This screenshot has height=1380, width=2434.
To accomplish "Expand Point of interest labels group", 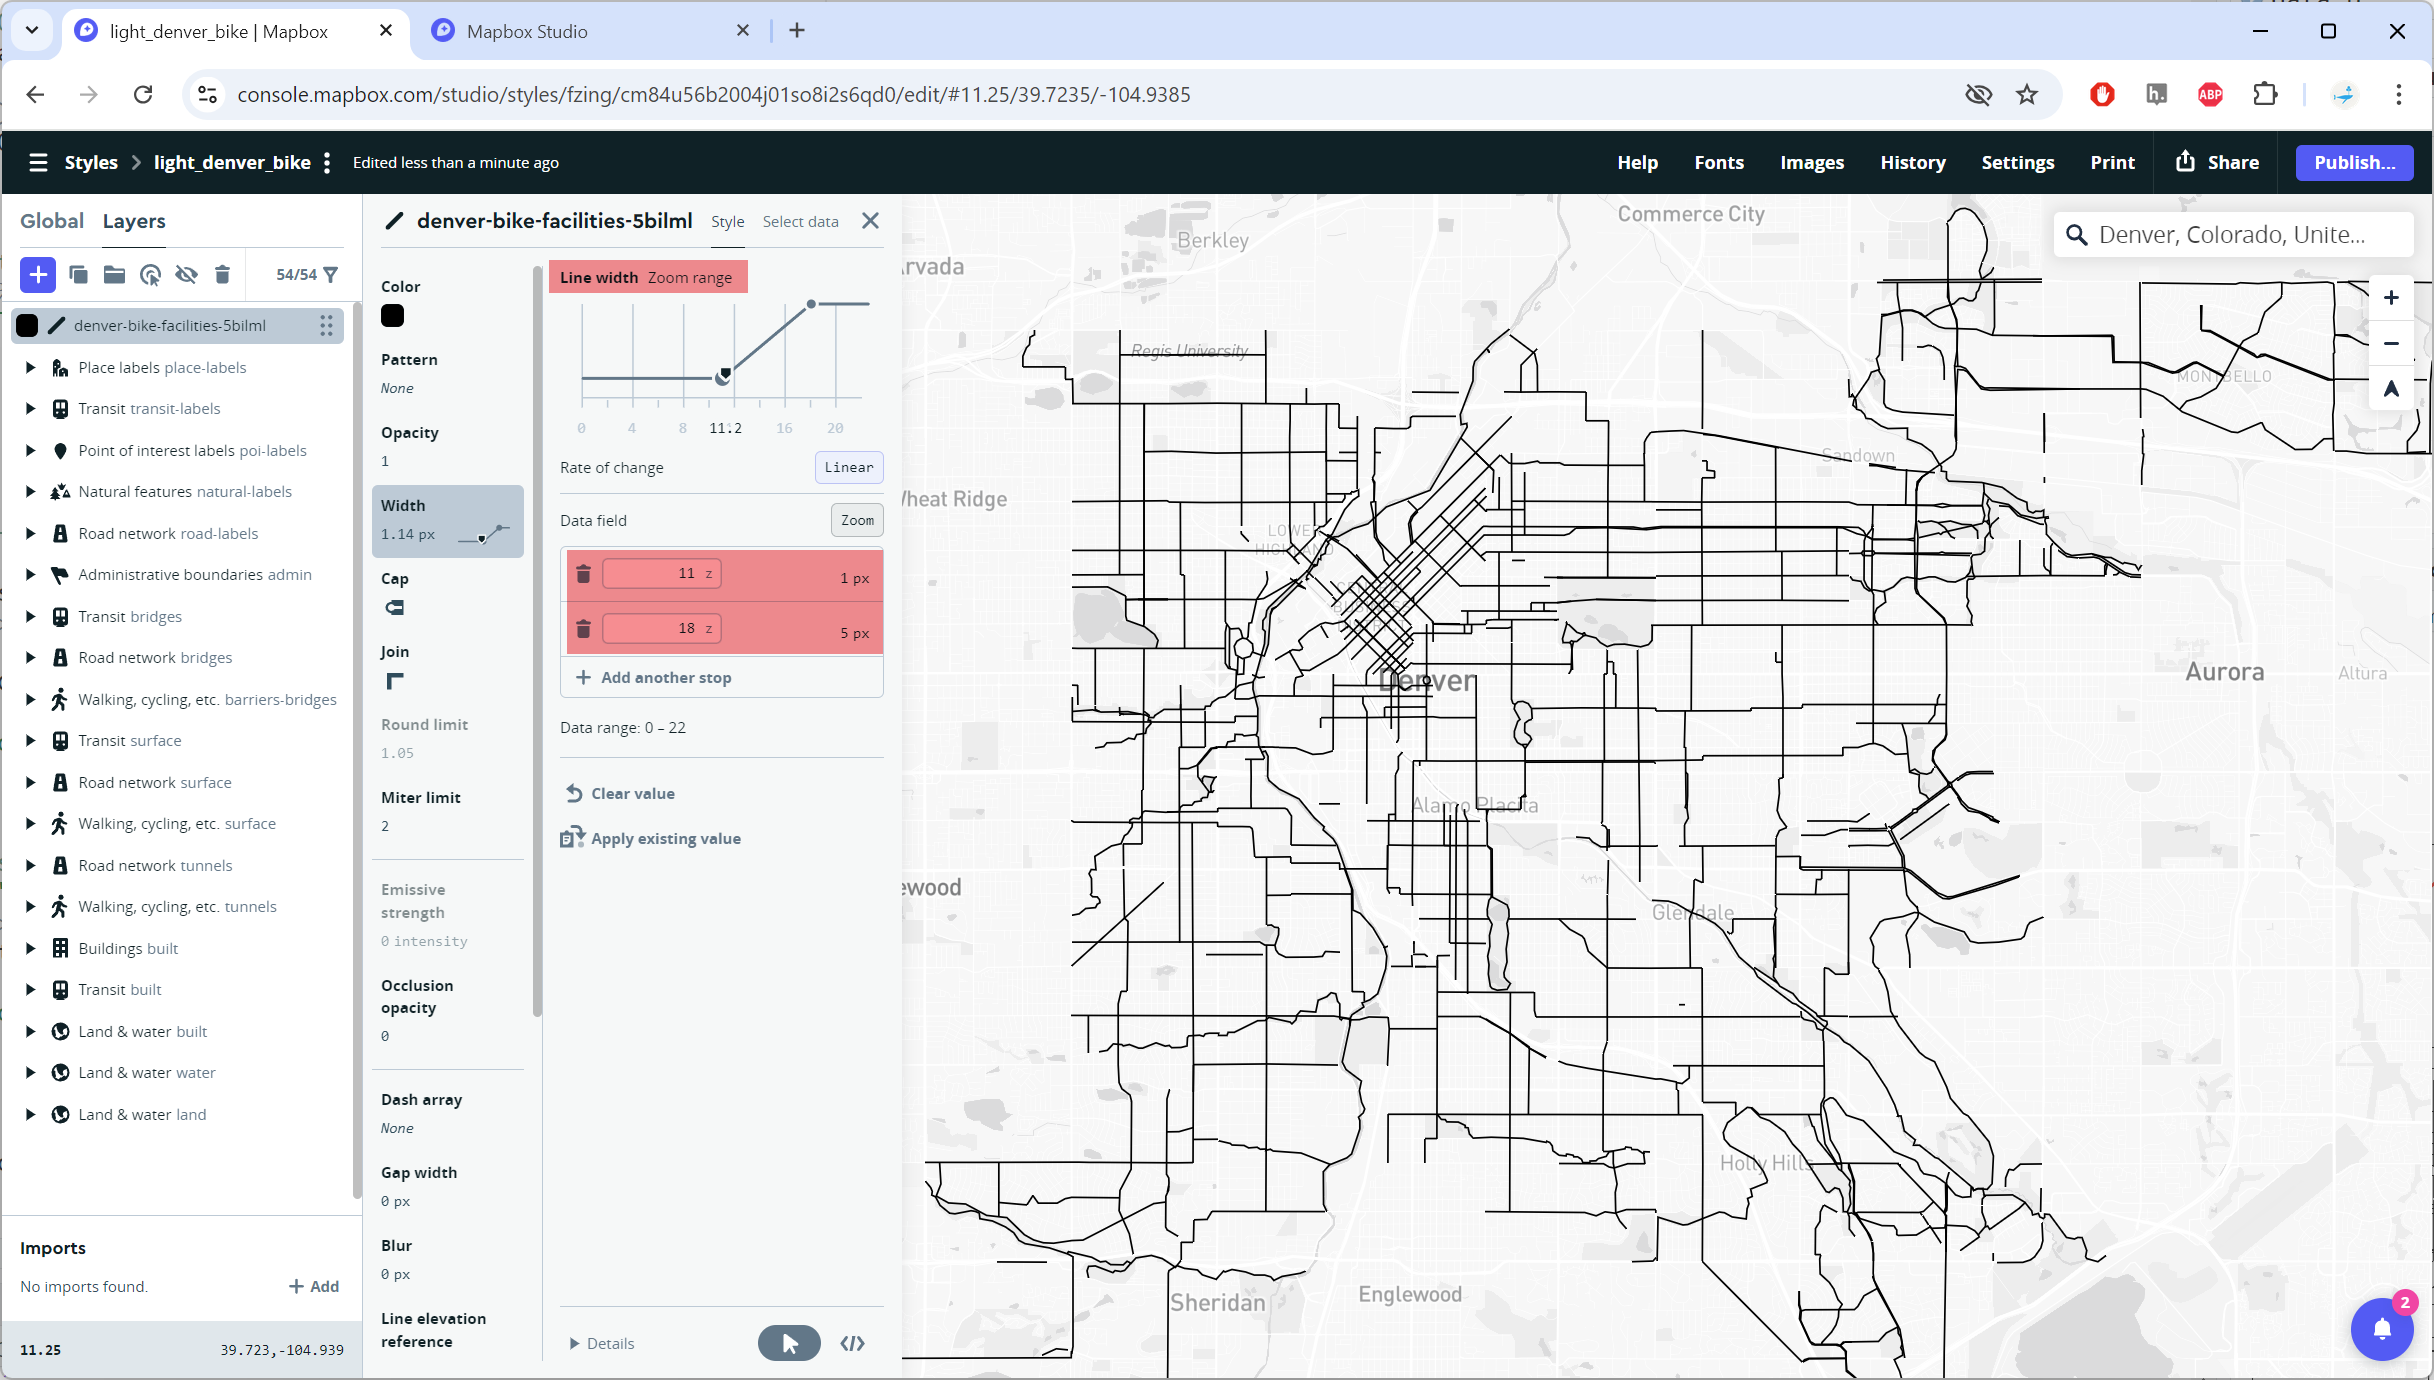I will point(30,450).
